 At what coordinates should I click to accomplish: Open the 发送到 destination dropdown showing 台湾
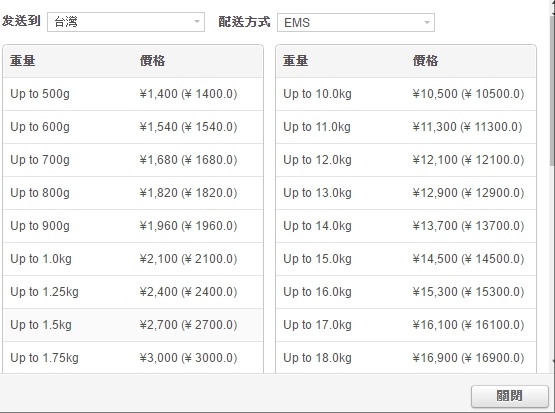click(x=126, y=22)
